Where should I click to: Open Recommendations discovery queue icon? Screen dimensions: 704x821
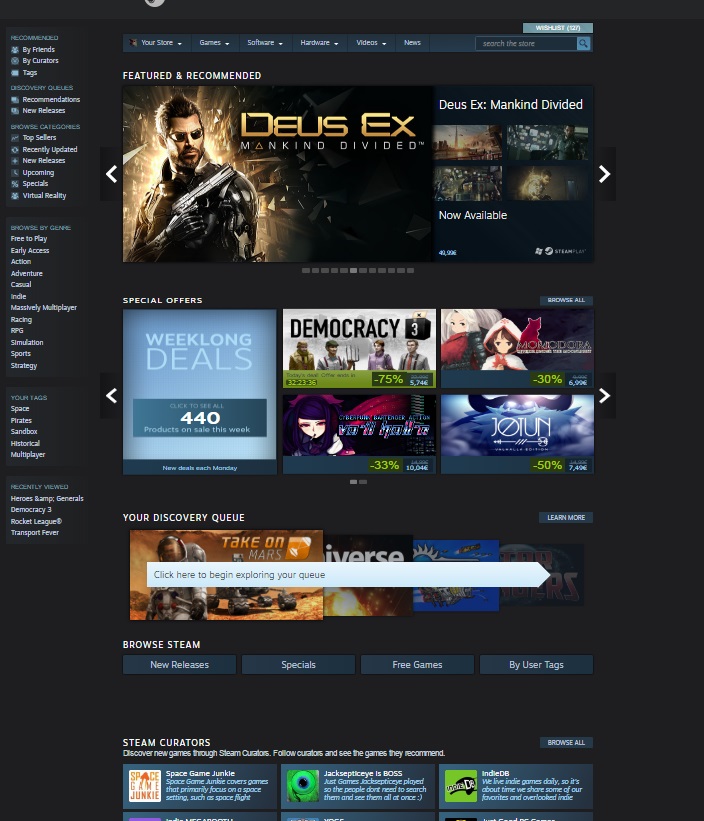click(15, 99)
